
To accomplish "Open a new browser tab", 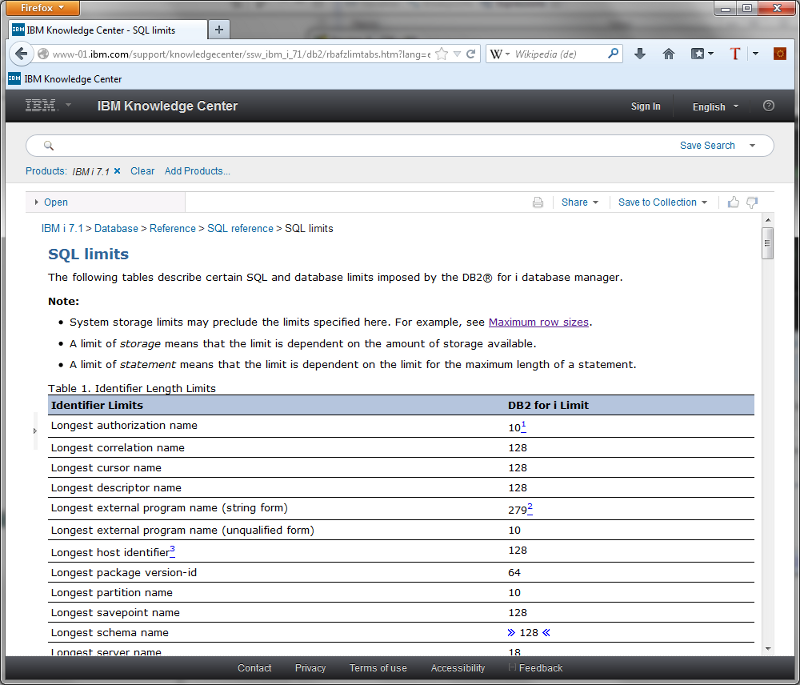I will click(219, 29).
